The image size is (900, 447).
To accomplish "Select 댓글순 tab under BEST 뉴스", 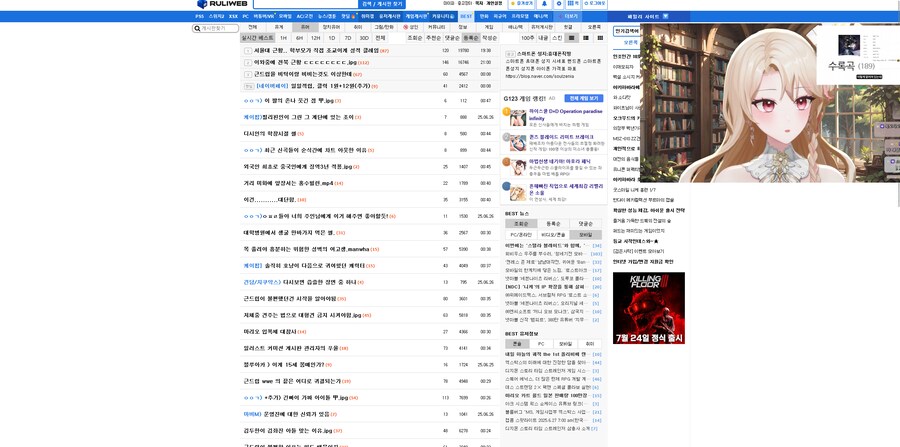I will point(585,224).
